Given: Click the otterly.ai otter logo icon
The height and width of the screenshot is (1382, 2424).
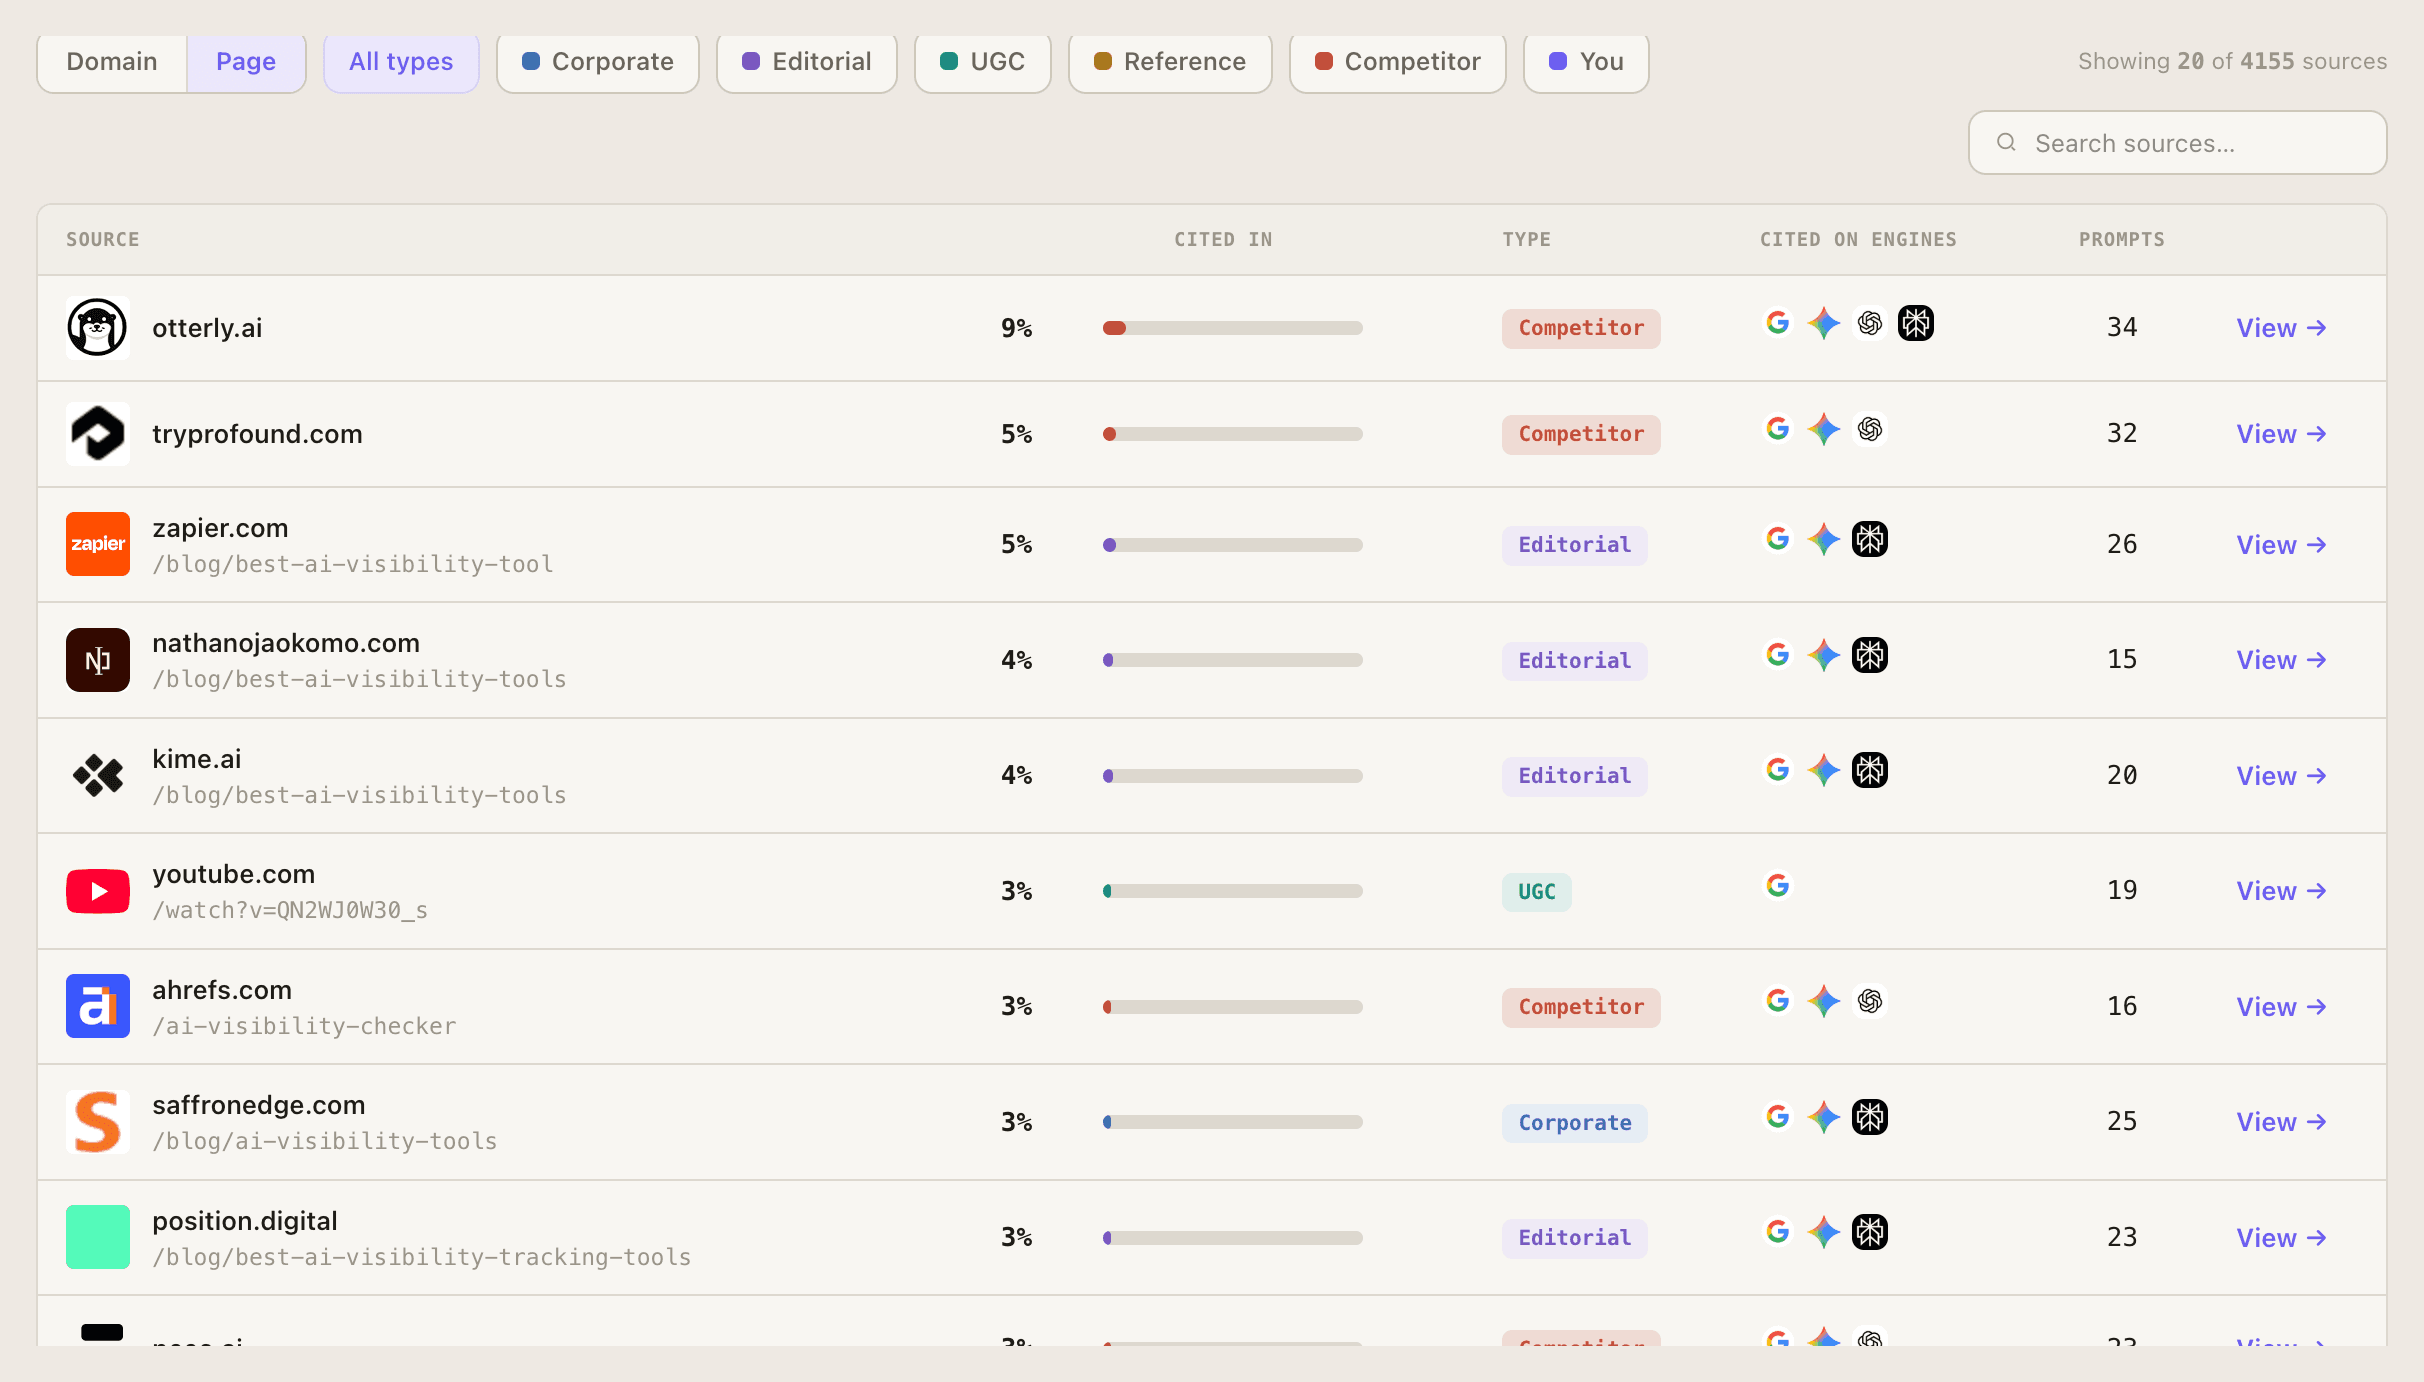Looking at the screenshot, I should click(97, 328).
